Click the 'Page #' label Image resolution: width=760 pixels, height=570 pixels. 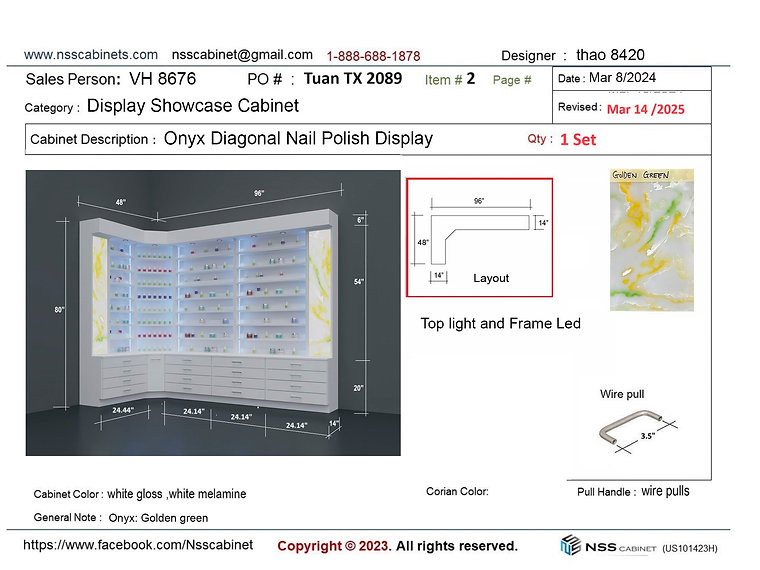tap(512, 80)
